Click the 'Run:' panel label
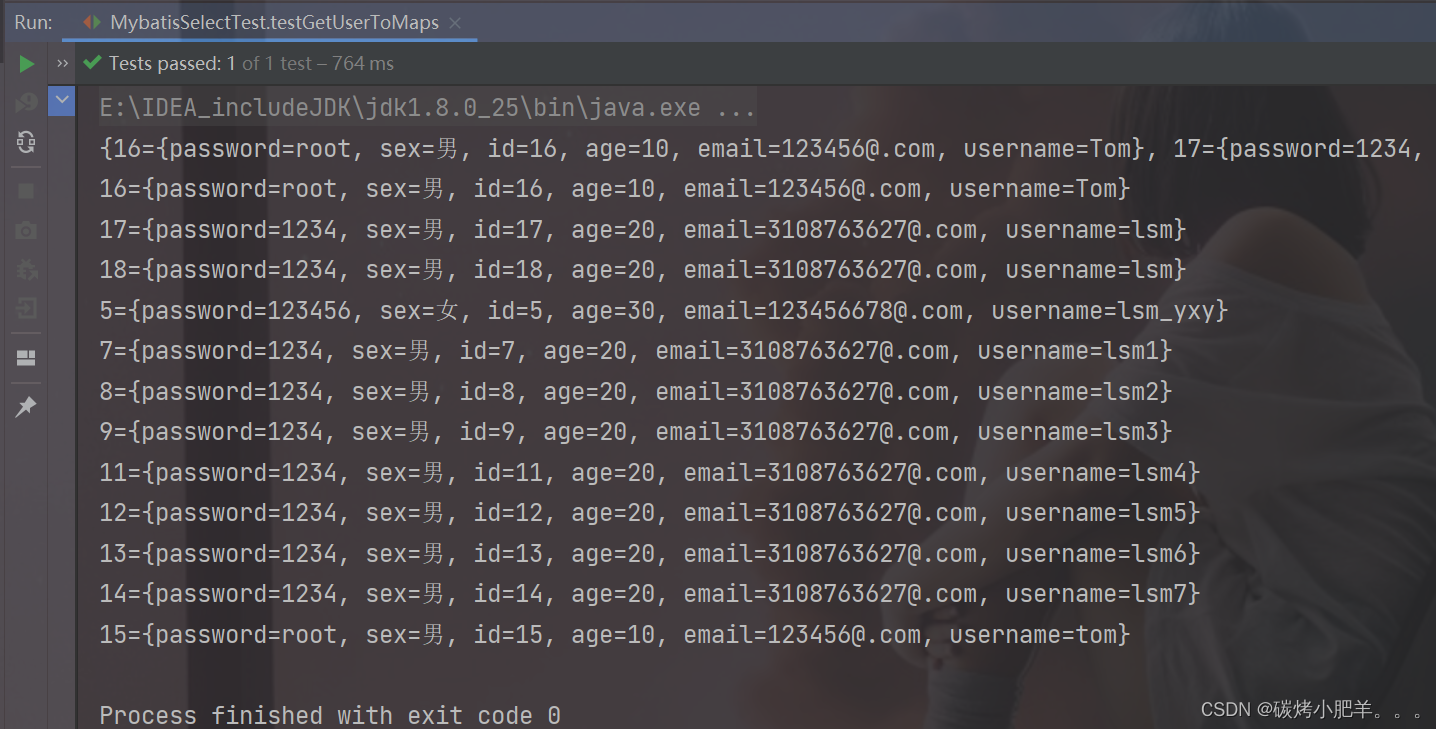Viewport: 1436px width, 729px height. (x=33, y=22)
